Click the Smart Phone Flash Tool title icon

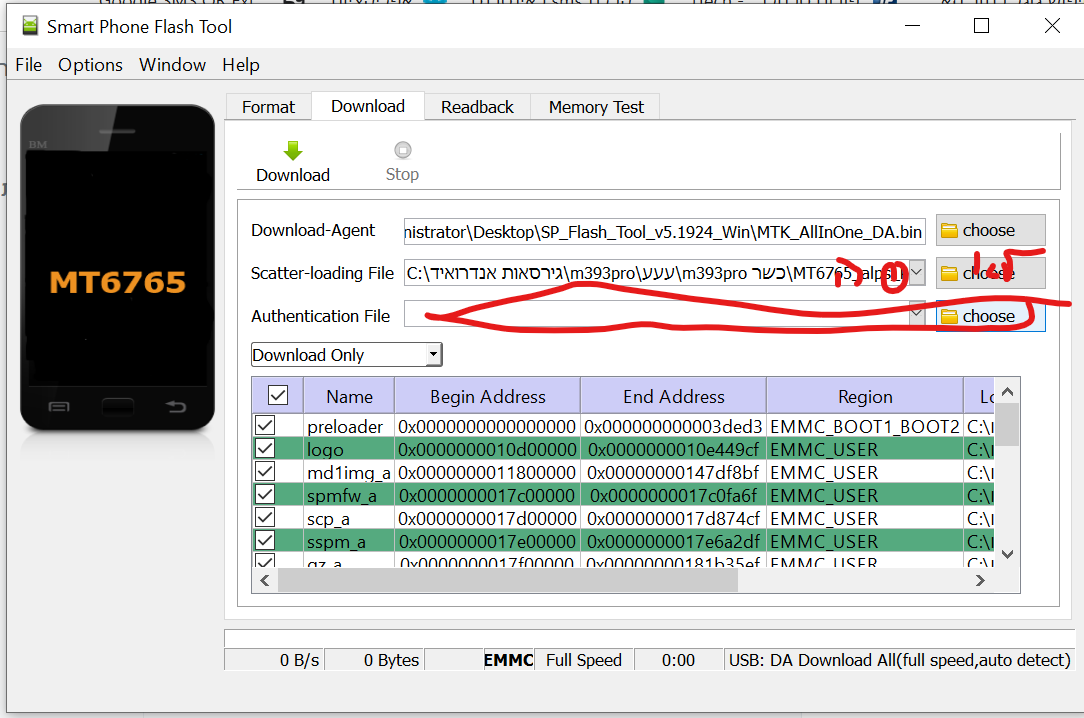tap(29, 26)
